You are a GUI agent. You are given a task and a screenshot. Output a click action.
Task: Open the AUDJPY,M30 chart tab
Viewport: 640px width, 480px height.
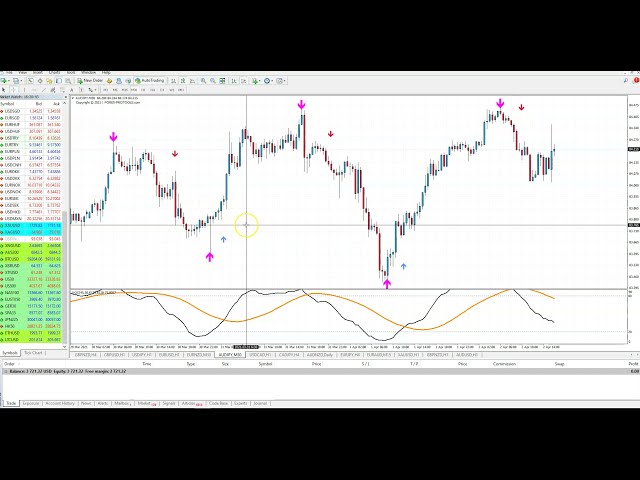tap(227, 354)
